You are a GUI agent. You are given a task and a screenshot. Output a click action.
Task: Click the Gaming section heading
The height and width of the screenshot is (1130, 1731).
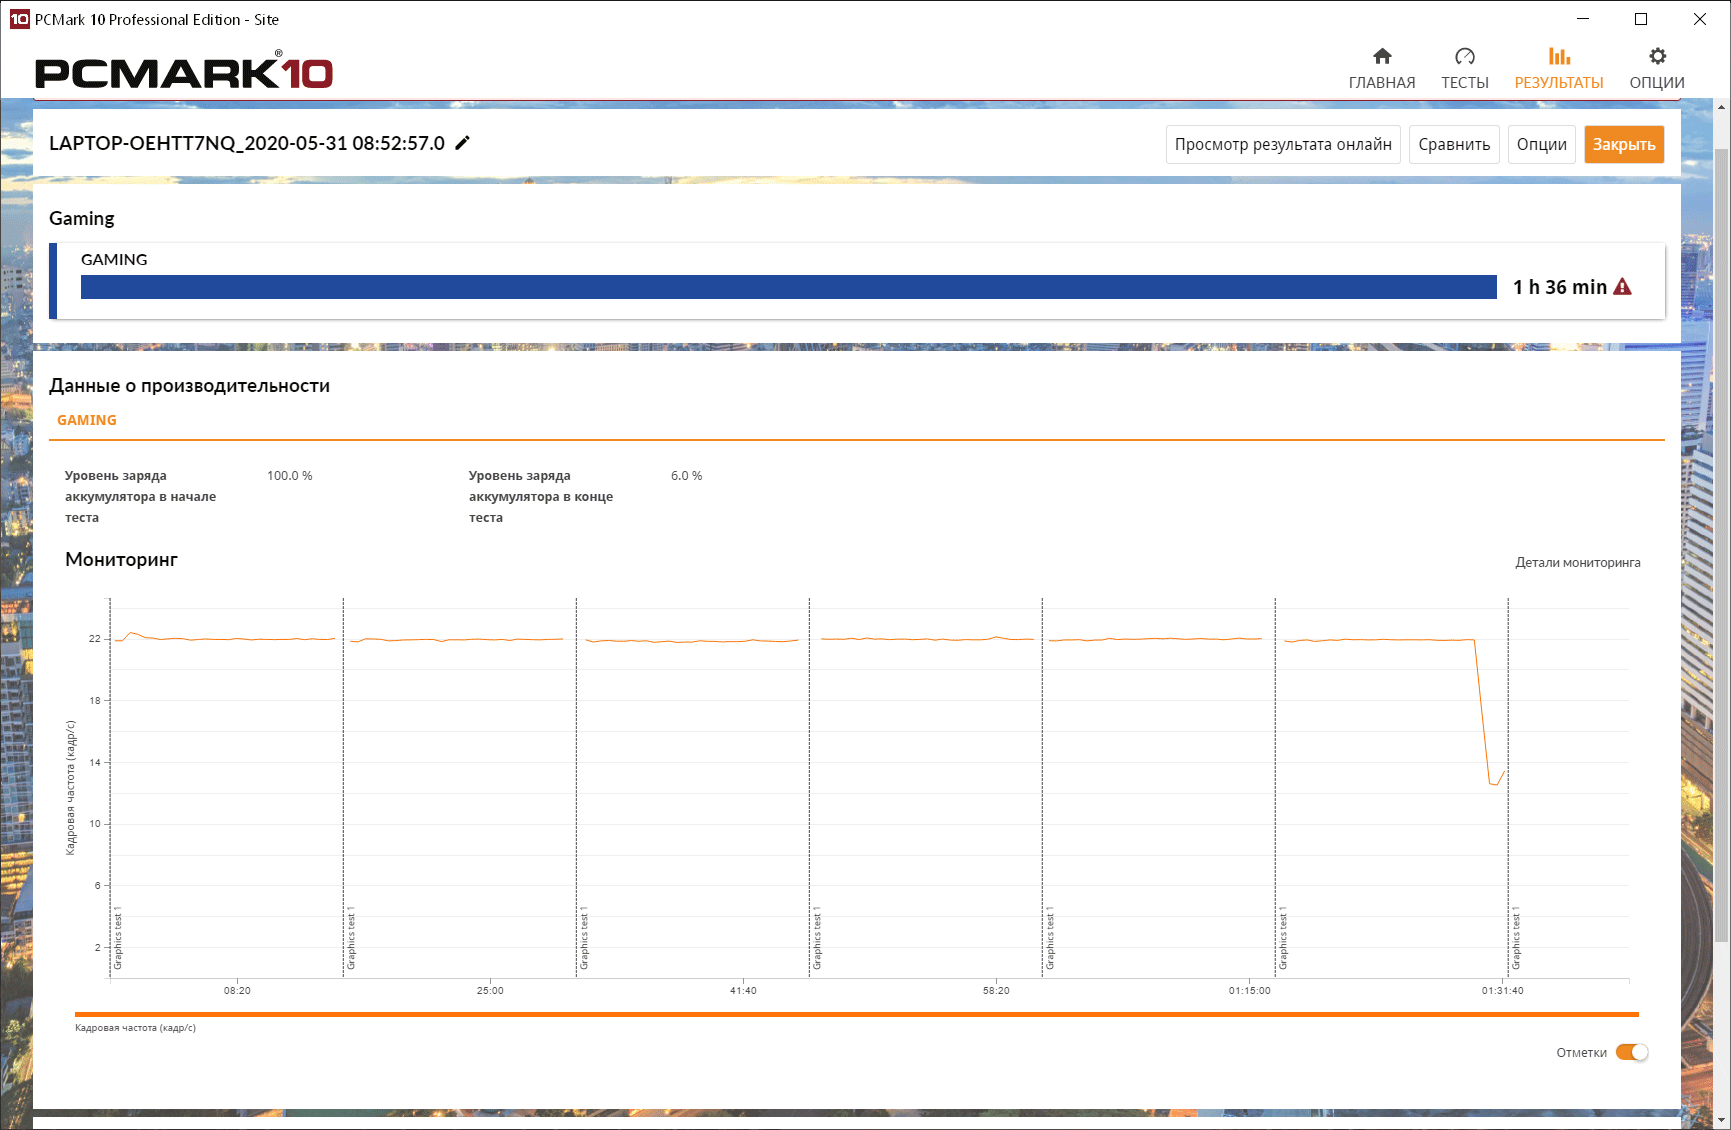82,218
